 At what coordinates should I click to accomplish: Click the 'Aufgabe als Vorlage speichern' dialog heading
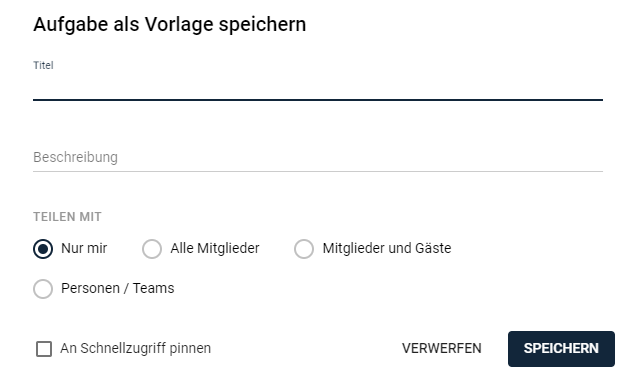point(170,25)
